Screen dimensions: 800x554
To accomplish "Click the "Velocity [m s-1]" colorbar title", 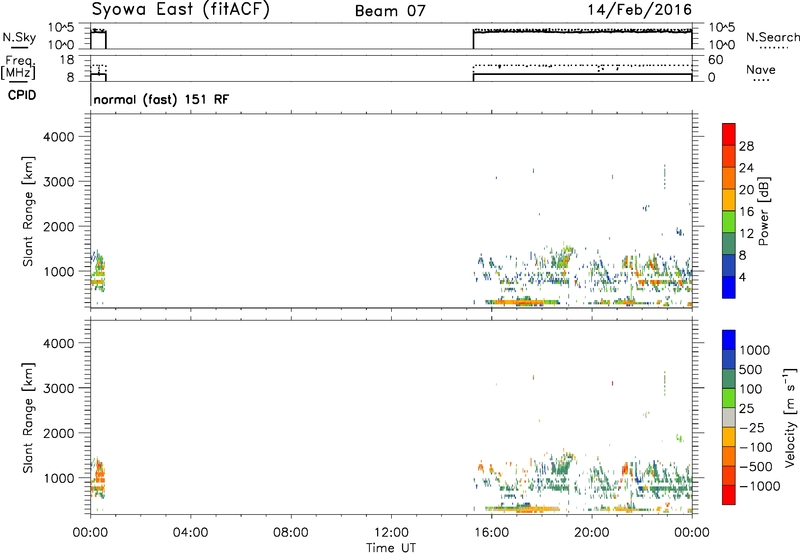I will coord(790,417).
